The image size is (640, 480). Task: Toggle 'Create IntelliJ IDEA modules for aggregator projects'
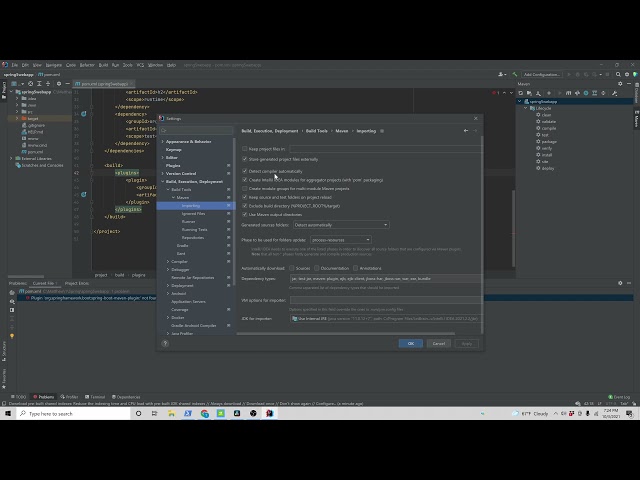(244, 180)
